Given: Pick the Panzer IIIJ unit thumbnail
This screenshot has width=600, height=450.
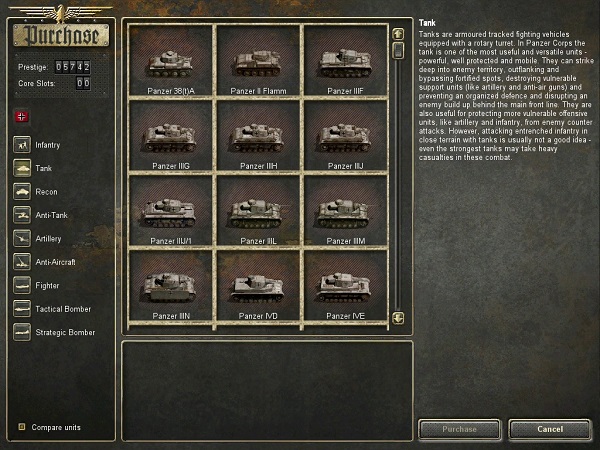Looking at the screenshot, I should point(346,135).
